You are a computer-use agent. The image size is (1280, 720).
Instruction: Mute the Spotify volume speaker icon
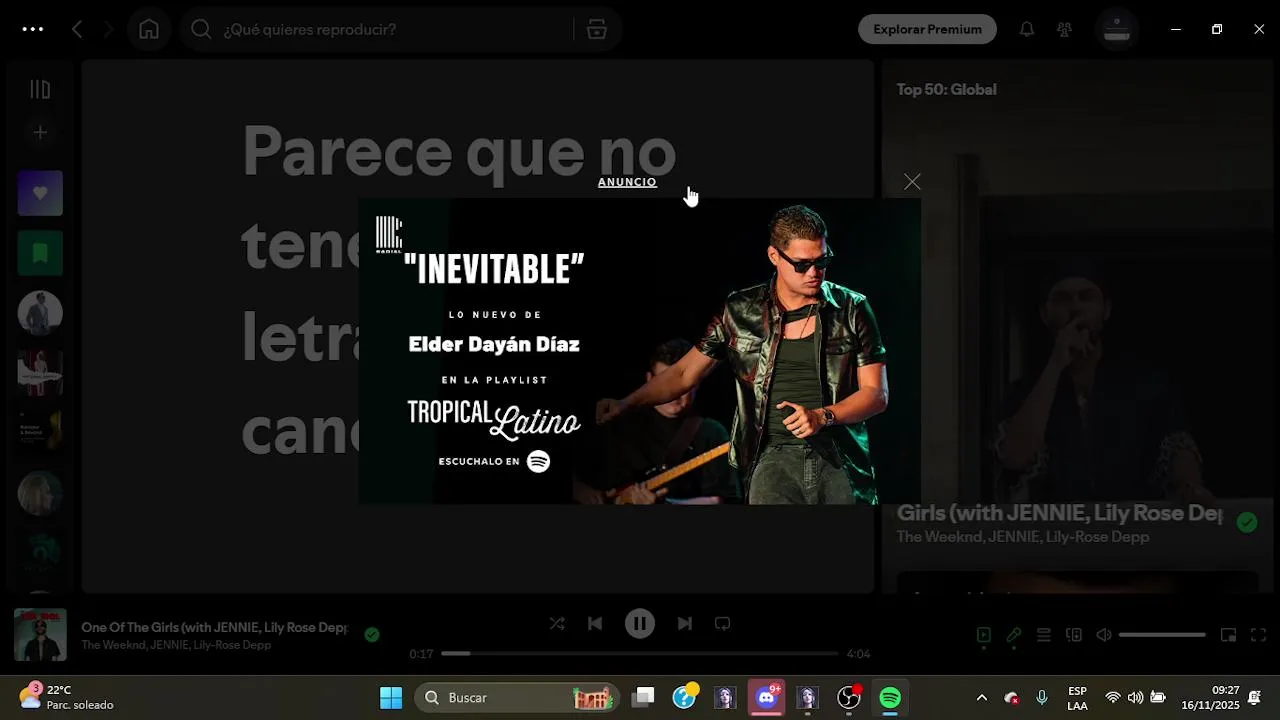[1104, 635]
